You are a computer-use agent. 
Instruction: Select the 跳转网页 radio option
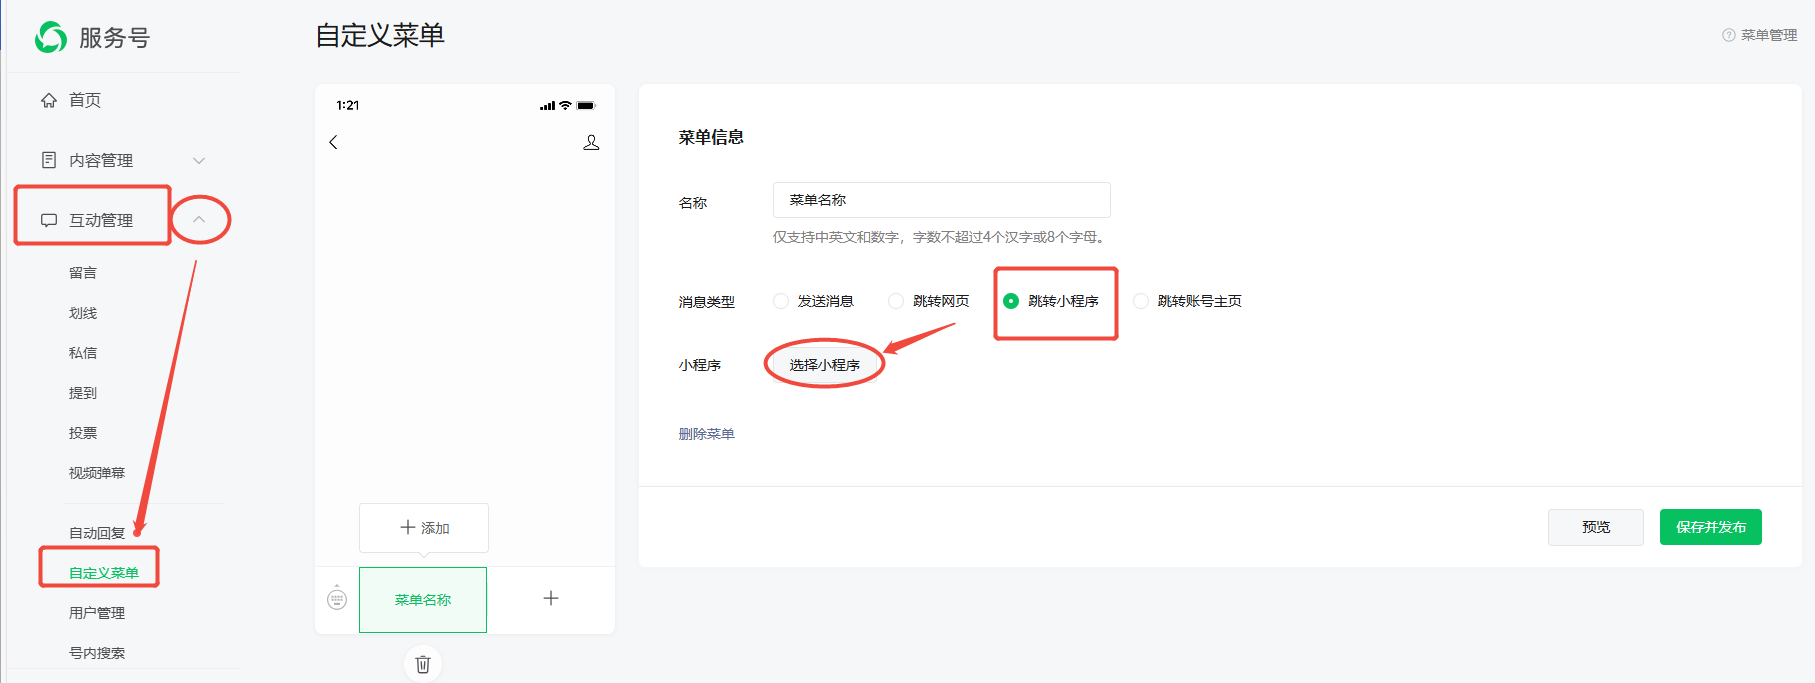[896, 301]
